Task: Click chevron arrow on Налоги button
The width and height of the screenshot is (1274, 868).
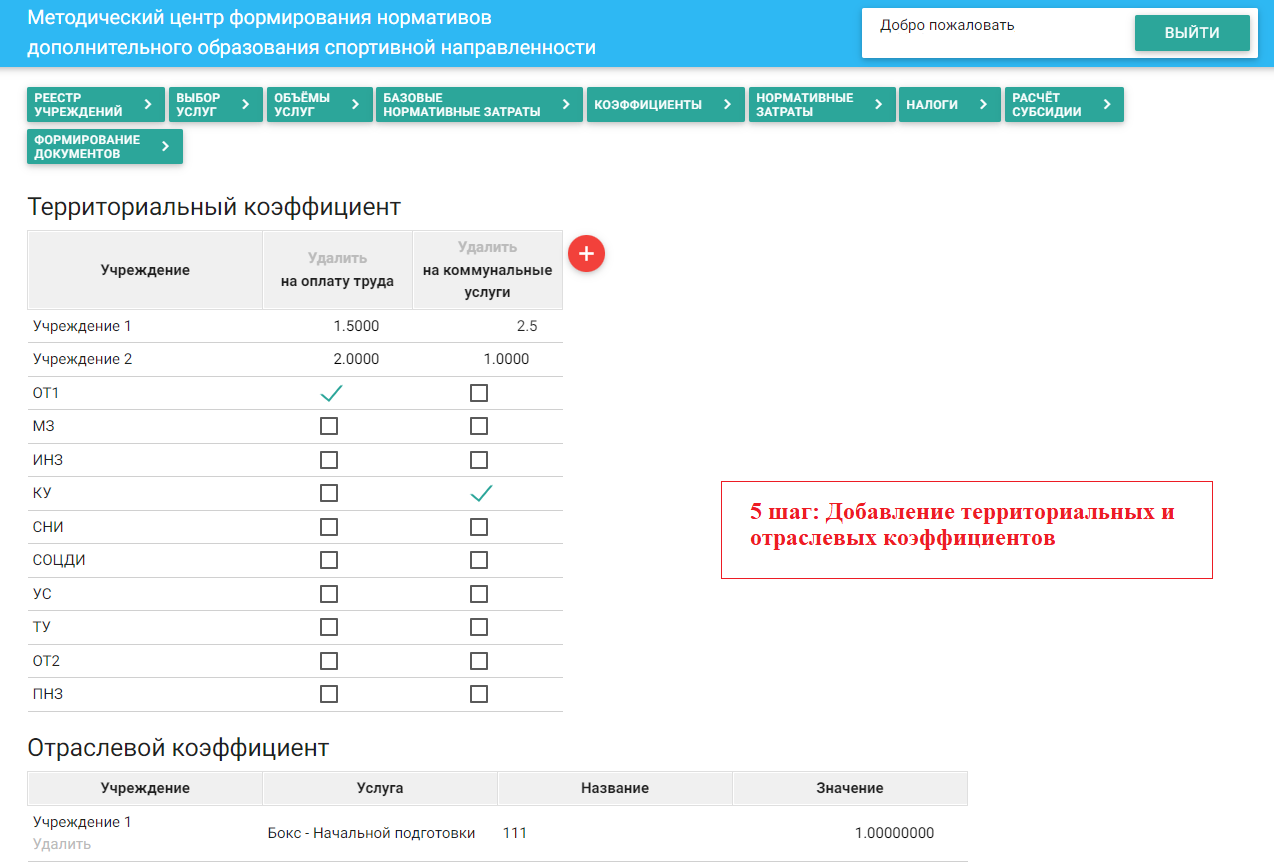Action: click(983, 105)
